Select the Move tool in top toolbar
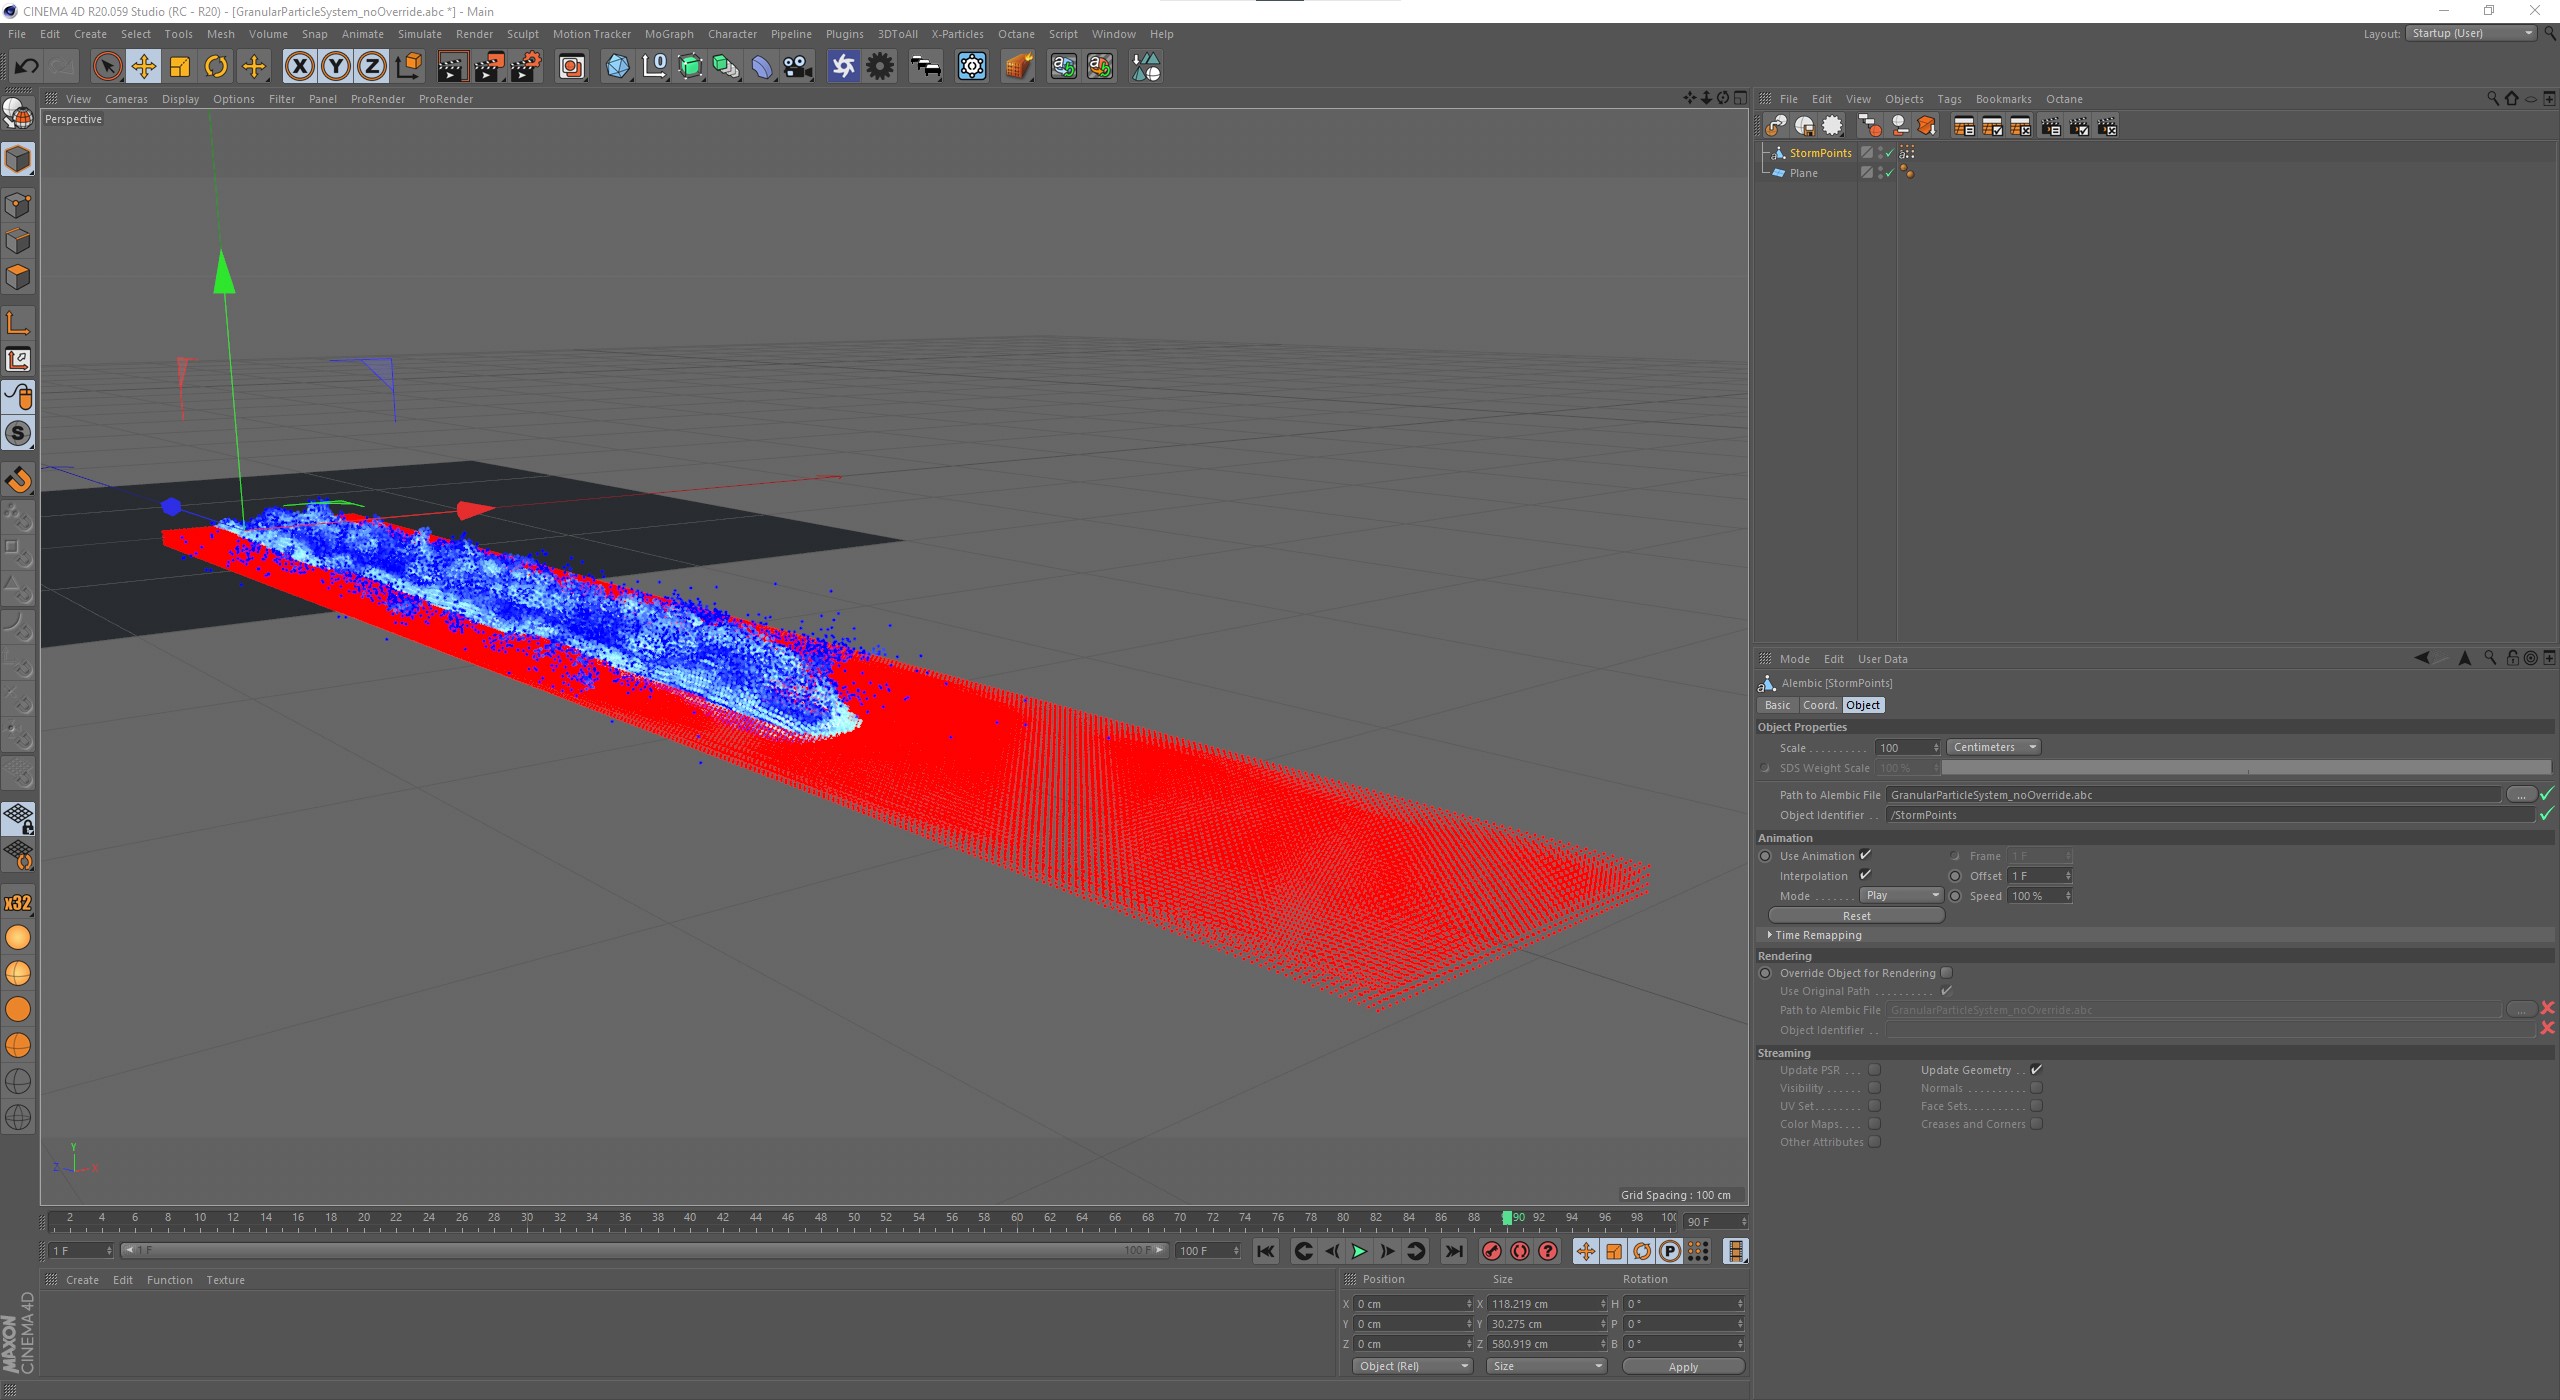The image size is (2560, 1400). [x=143, y=67]
